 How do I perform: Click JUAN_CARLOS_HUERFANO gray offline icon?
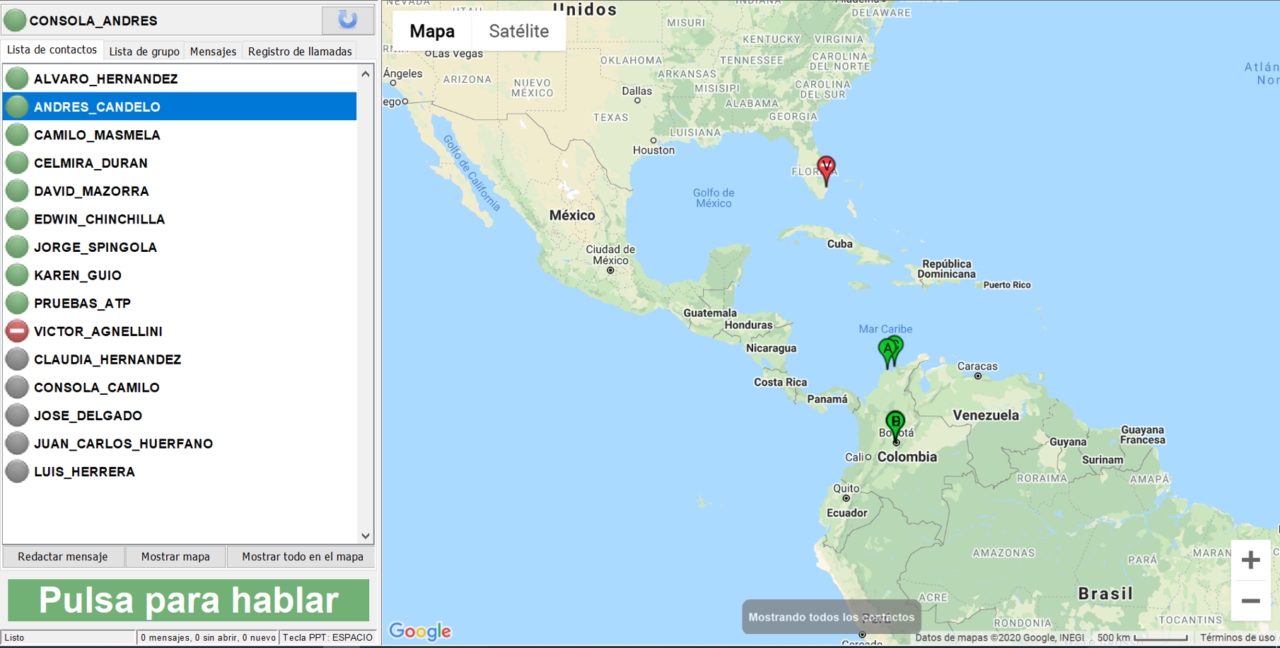tap(17, 443)
